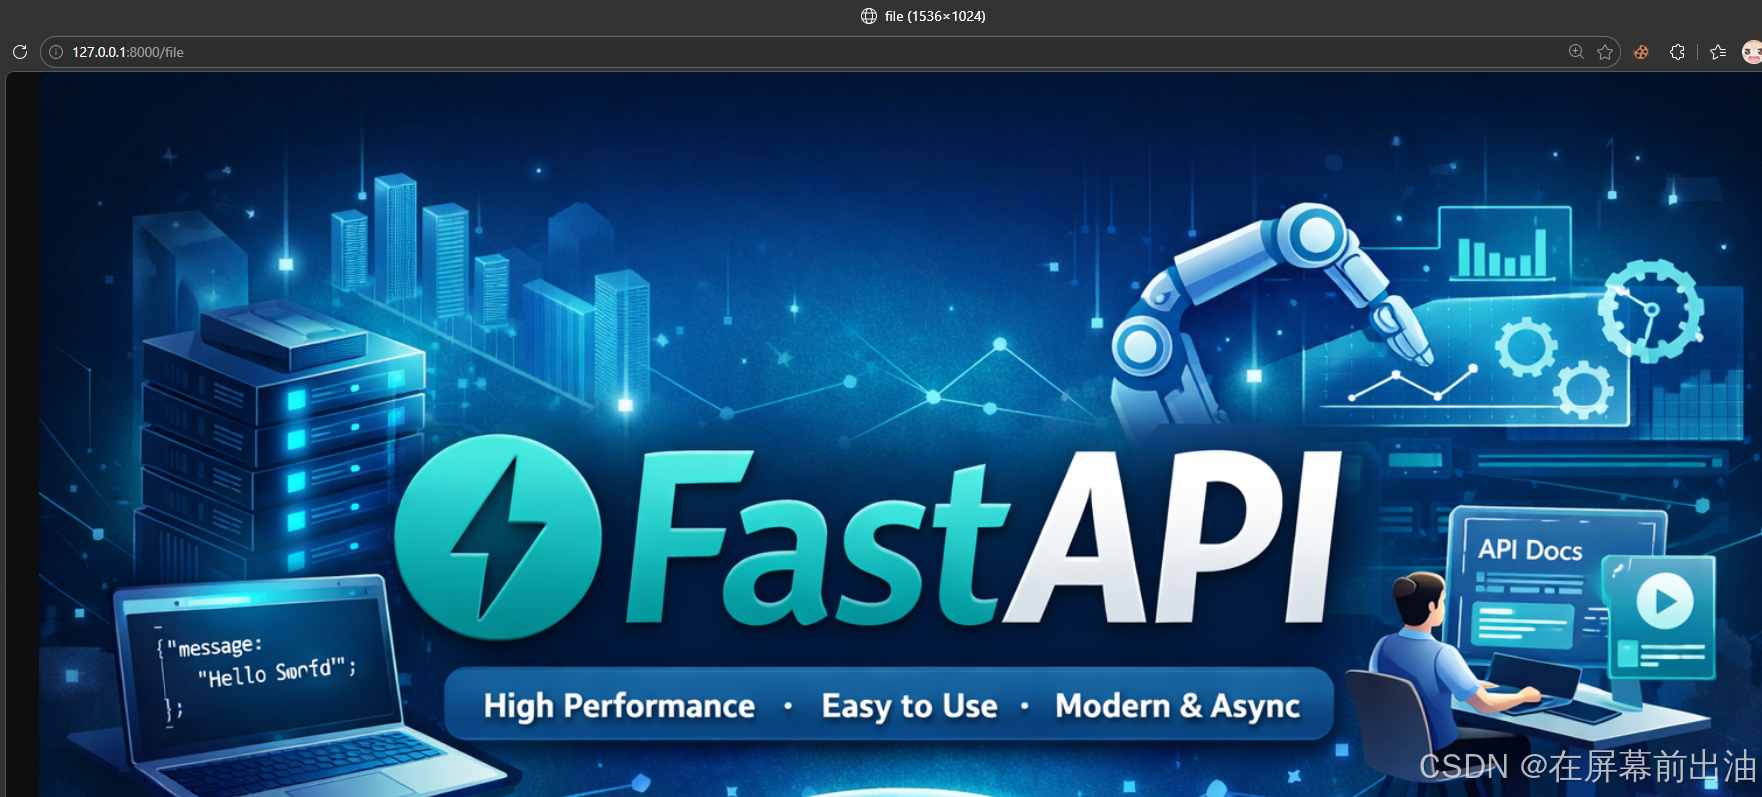Viewport: 1762px width, 797px height.
Task: Open the cookie extension icon
Action: click(x=1641, y=52)
